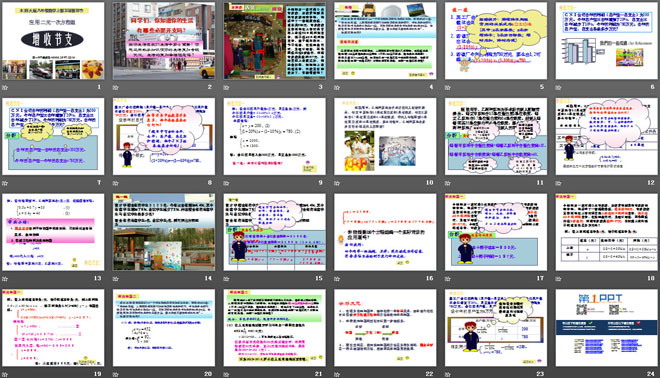Select slide 22 thumbnail
This screenshot has width=660, height=378.
[x=385, y=327]
